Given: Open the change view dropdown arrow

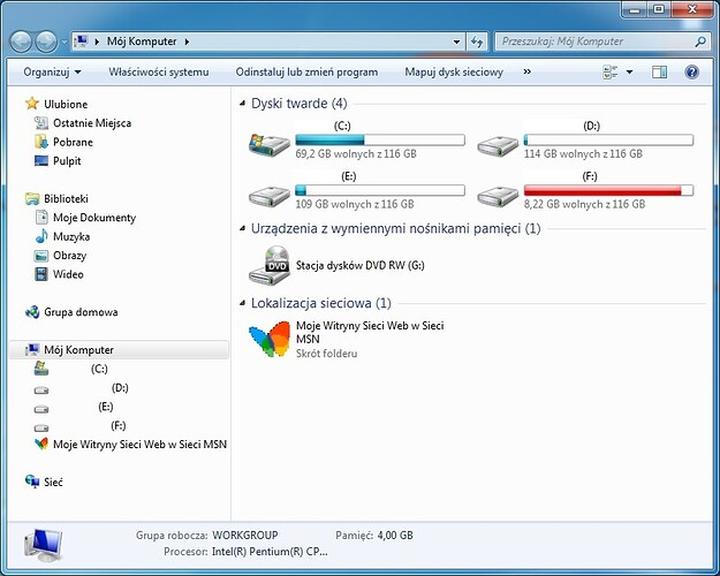Looking at the screenshot, I should 629,72.
